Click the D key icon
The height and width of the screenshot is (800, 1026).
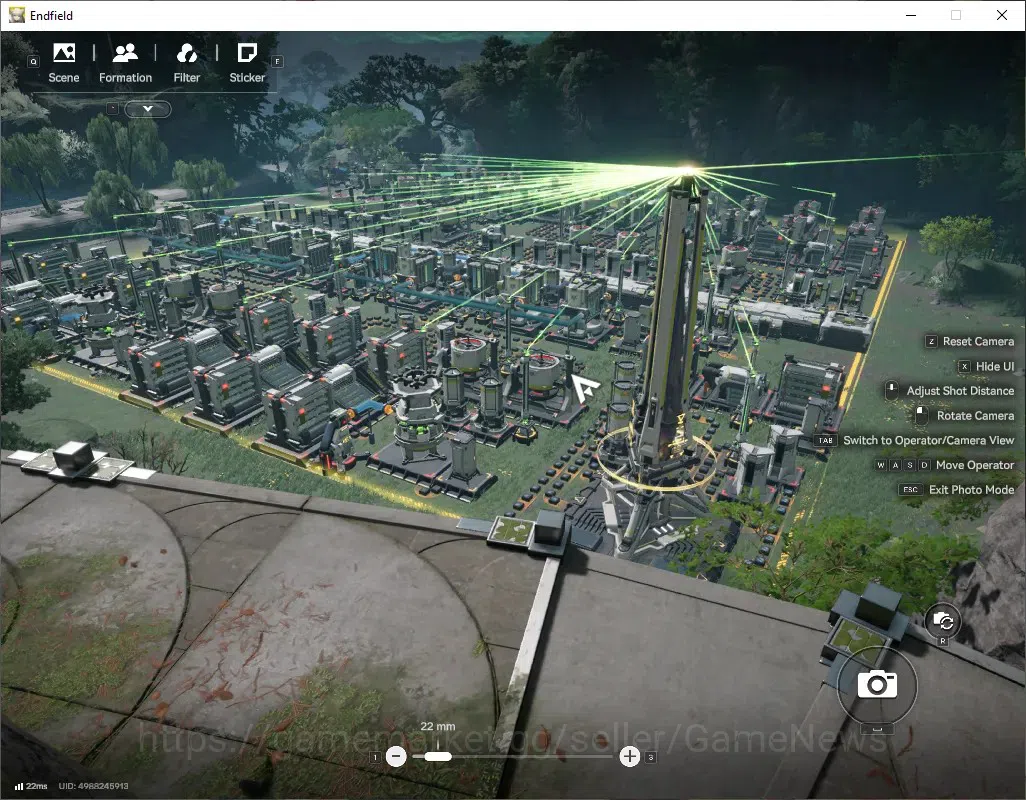pos(924,465)
